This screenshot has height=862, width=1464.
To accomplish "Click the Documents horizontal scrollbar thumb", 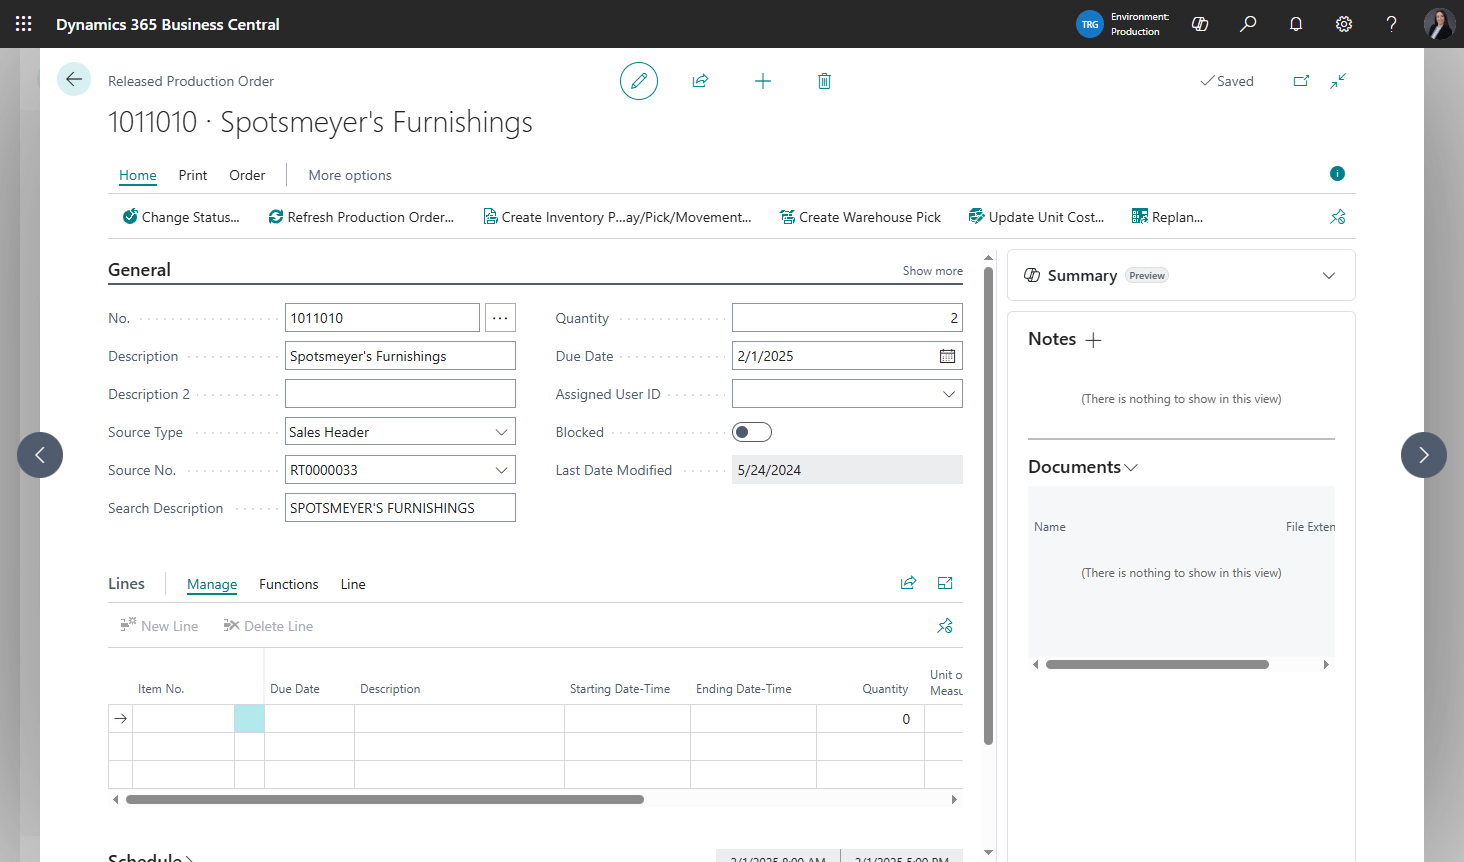I will pyautogui.click(x=1157, y=664).
